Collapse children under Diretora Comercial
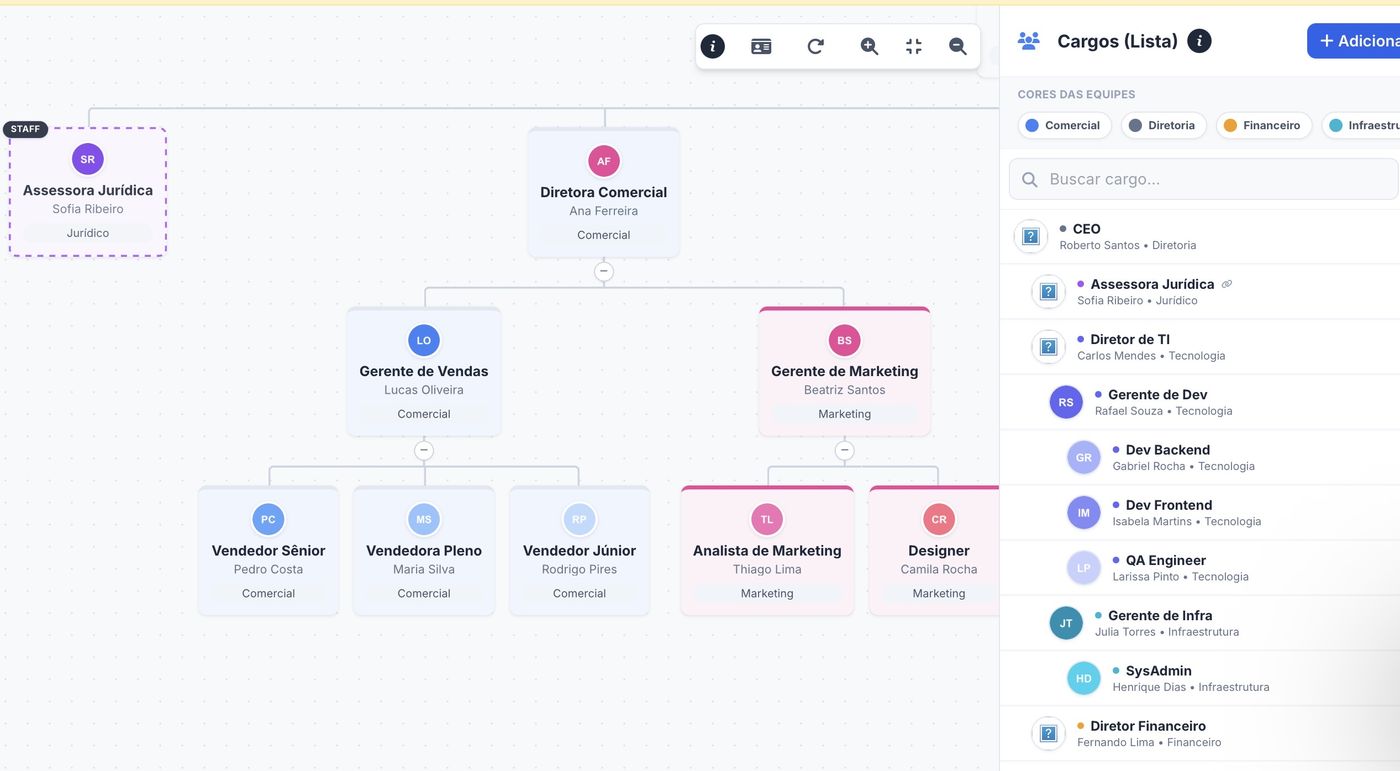 click(x=603, y=271)
